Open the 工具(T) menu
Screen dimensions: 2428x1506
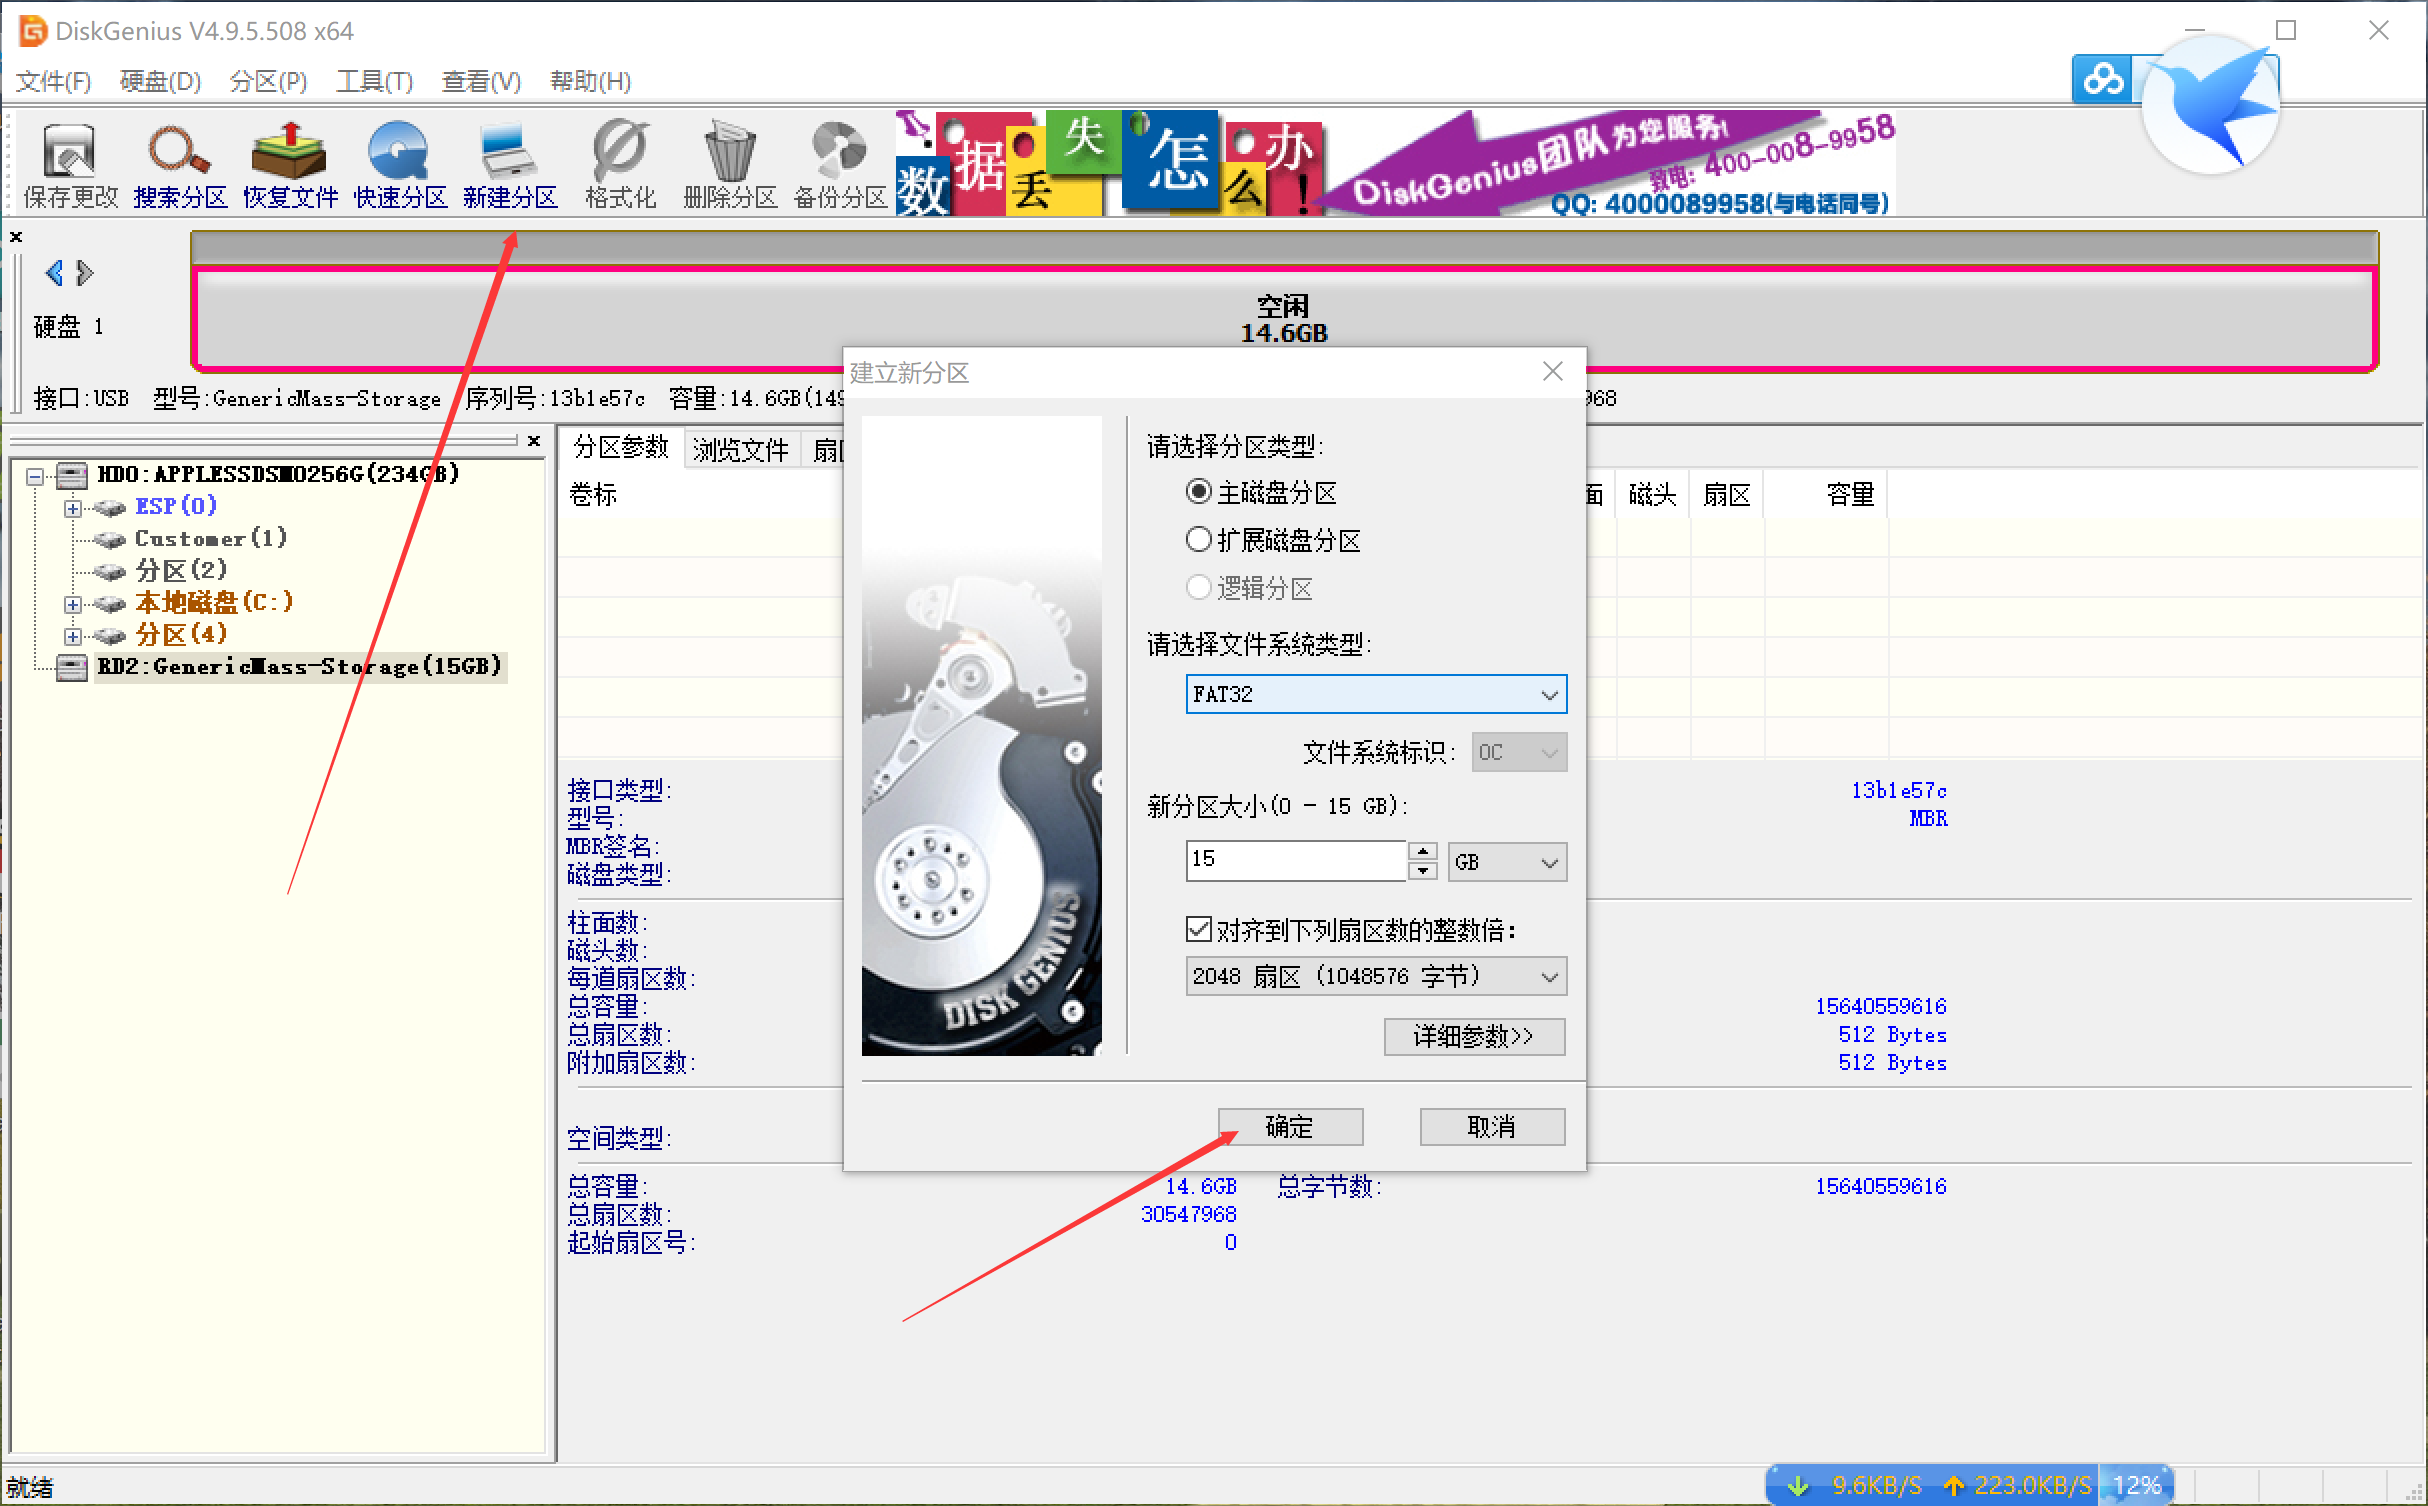click(x=374, y=81)
